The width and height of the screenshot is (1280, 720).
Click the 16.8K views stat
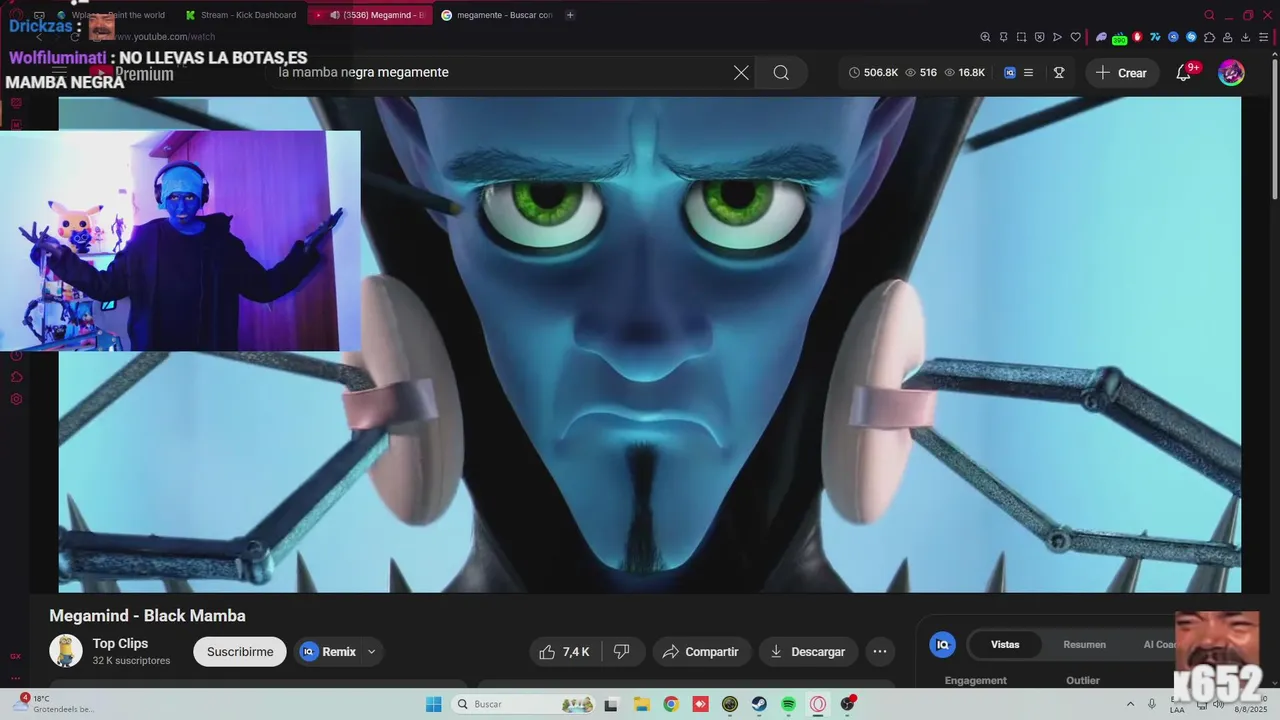[965, 72]
